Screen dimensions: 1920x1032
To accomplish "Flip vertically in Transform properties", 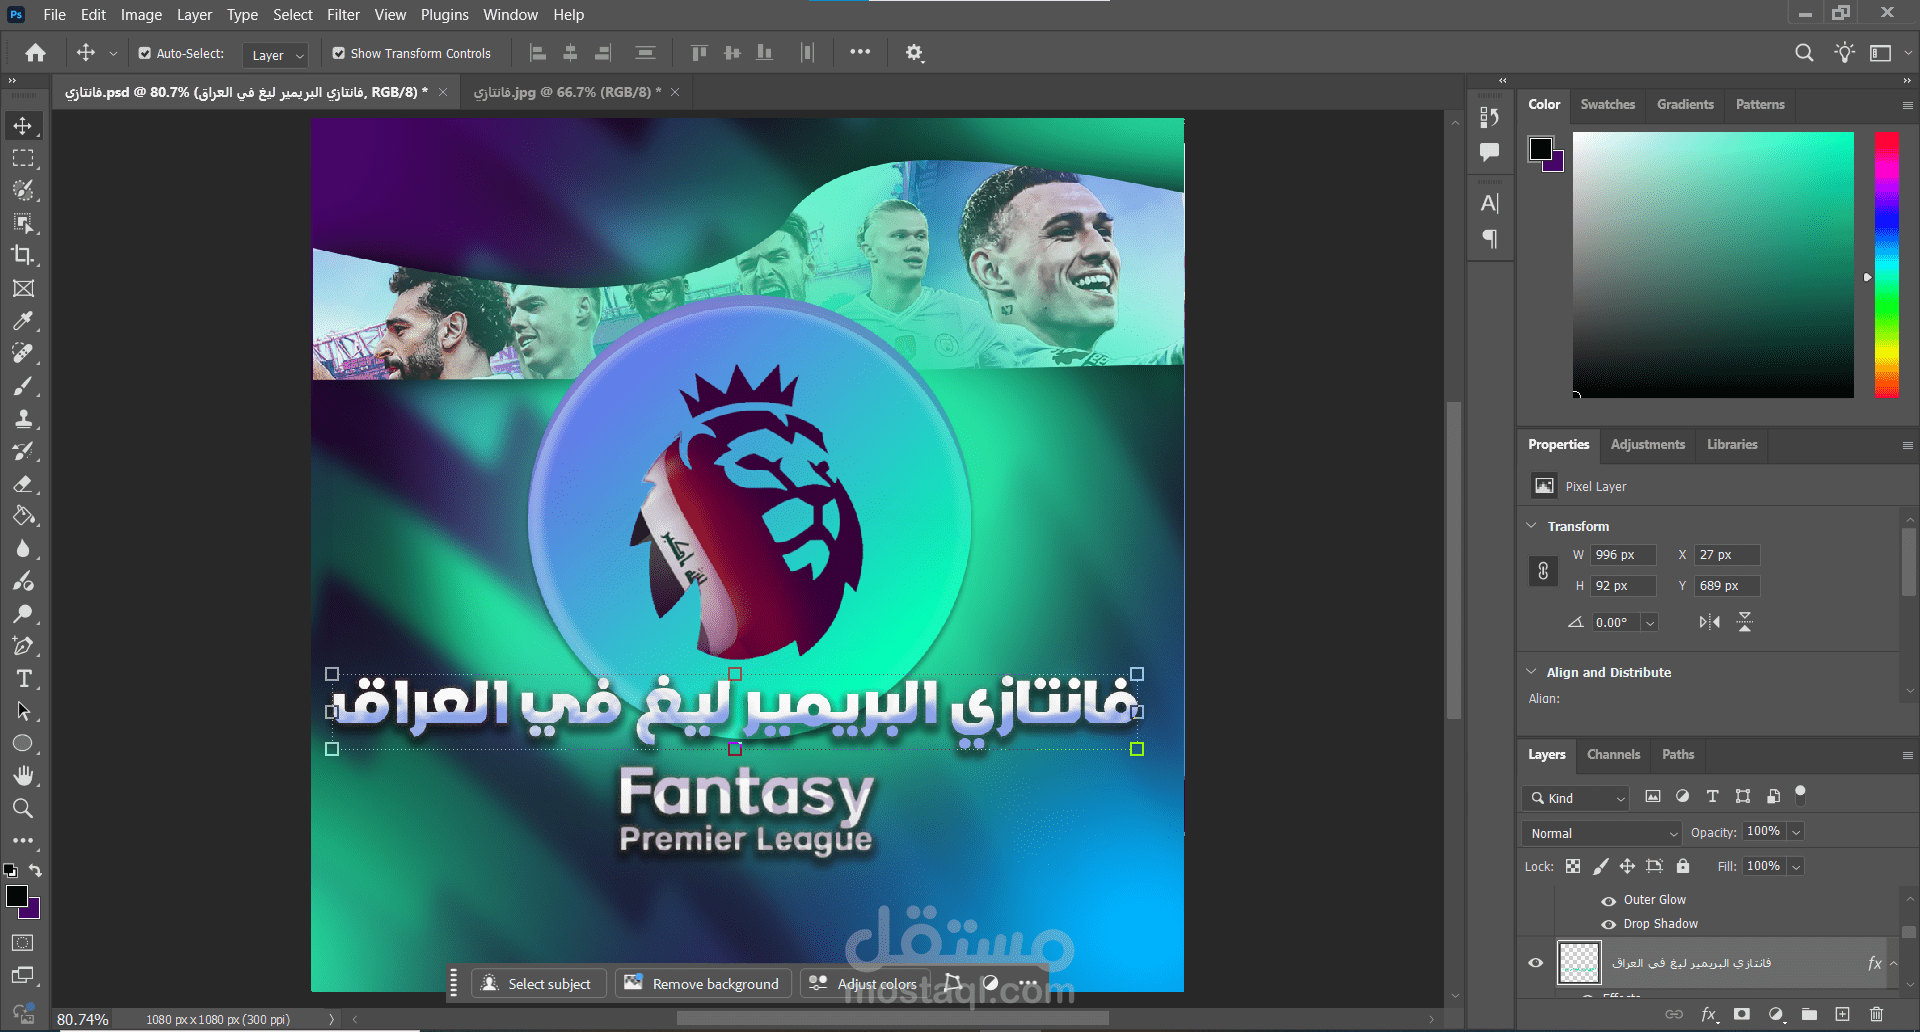I will (1745, 622).
